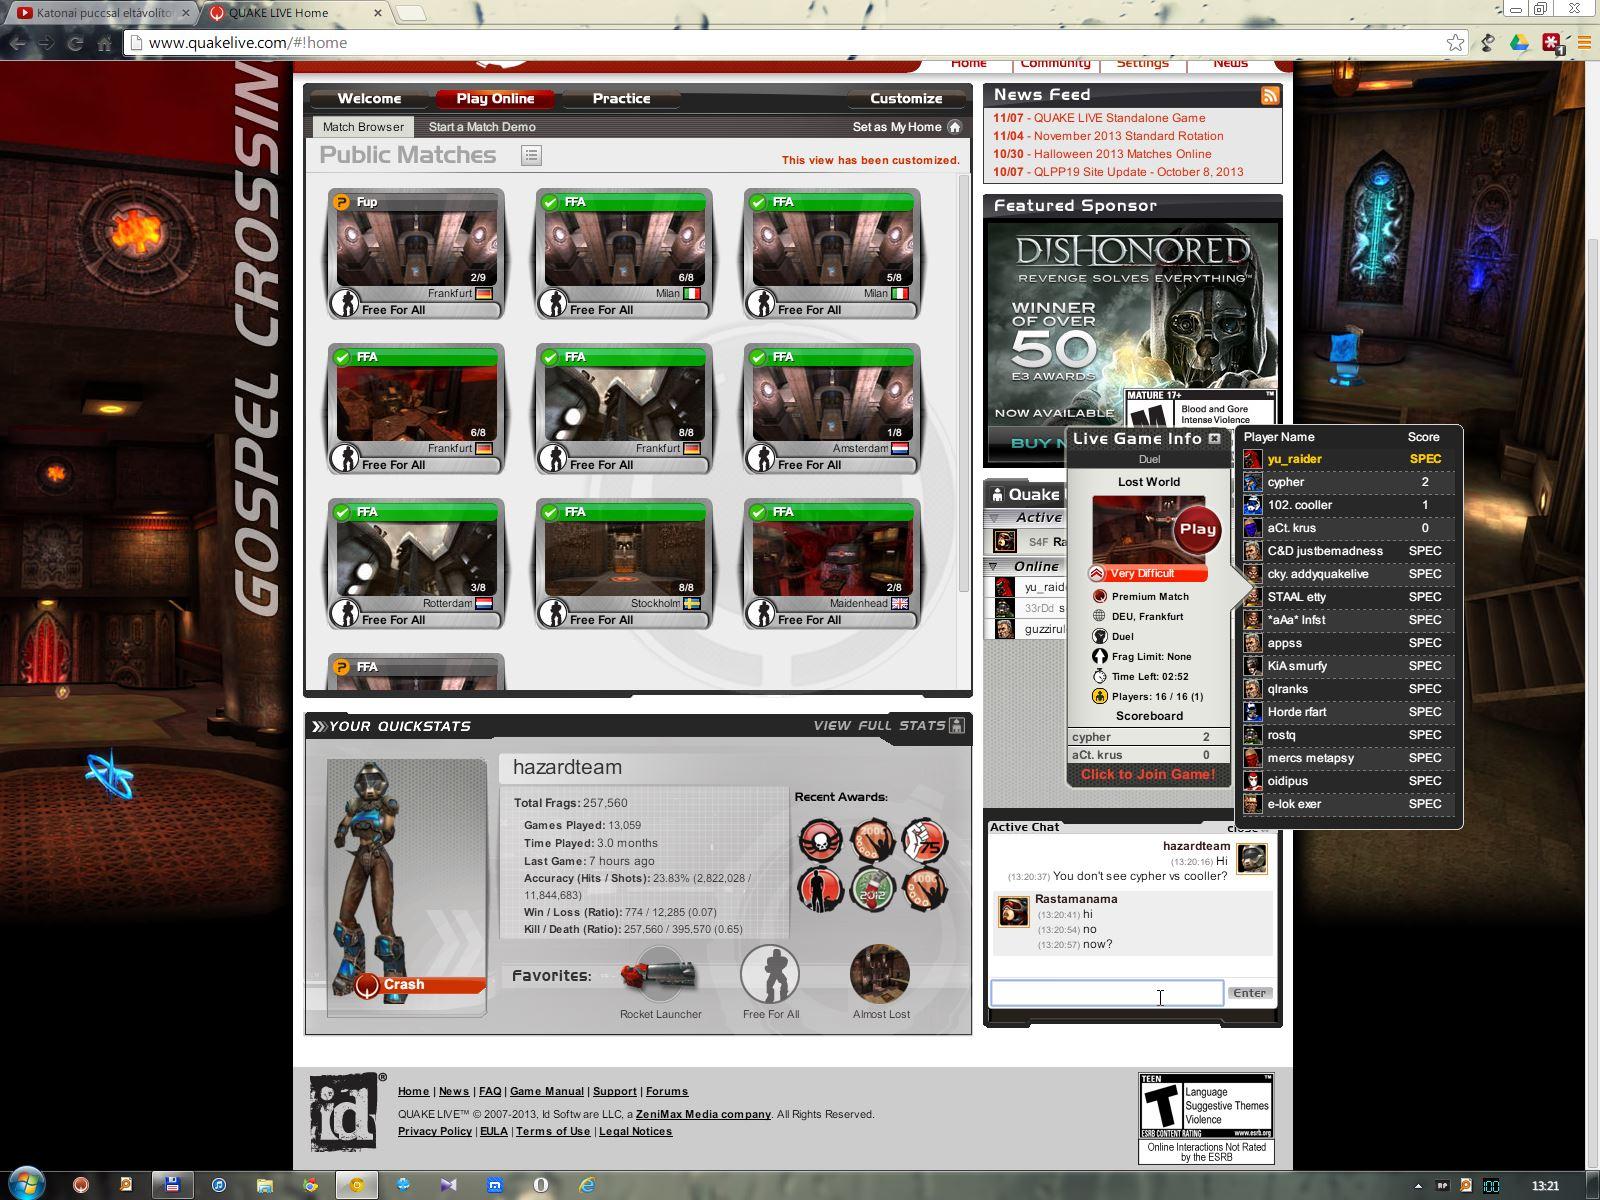Viewport: 1600px width, 1200px height.
Task: Open the Amsterdam FFA match
Action: click(832, 409)
